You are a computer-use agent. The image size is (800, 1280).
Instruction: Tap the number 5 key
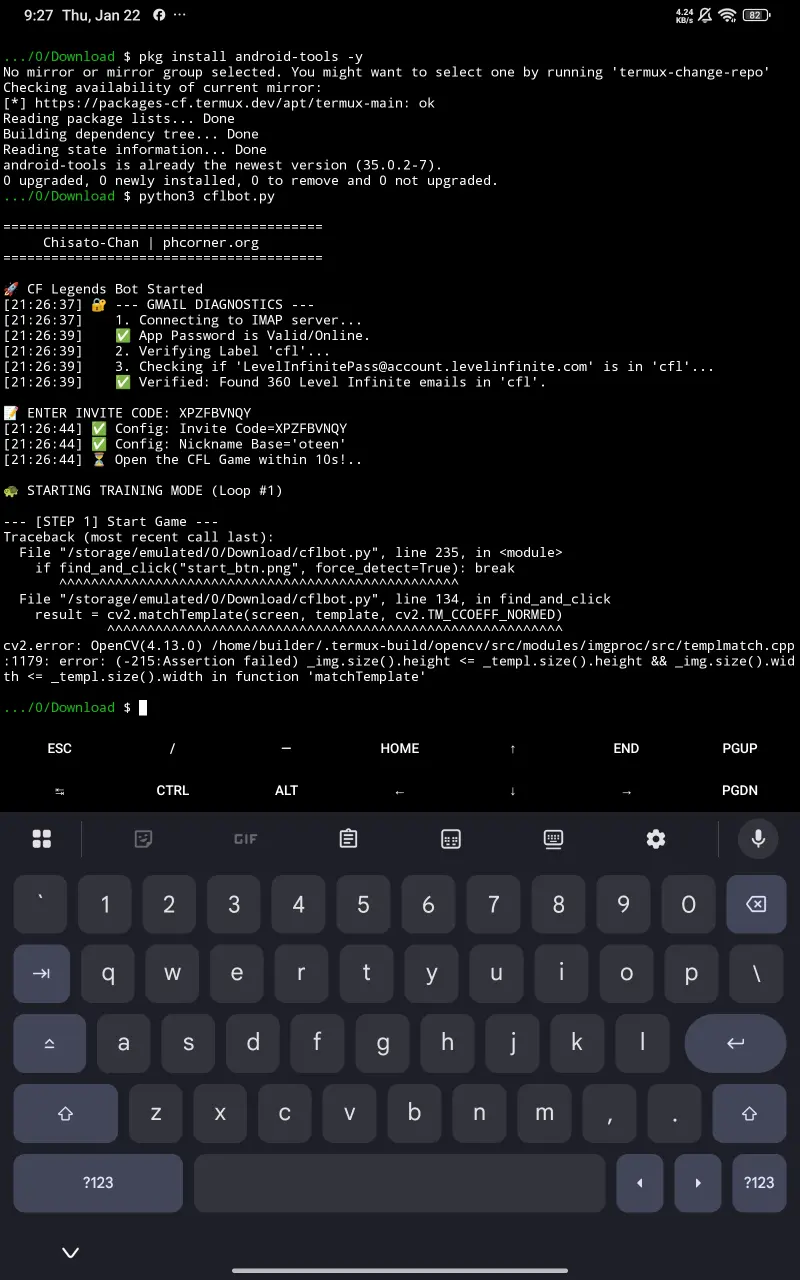click(364, 904)
